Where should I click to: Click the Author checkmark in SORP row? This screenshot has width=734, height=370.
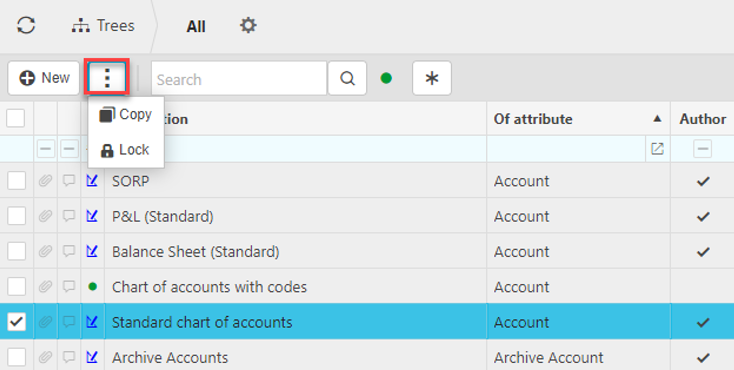(703, 181)
